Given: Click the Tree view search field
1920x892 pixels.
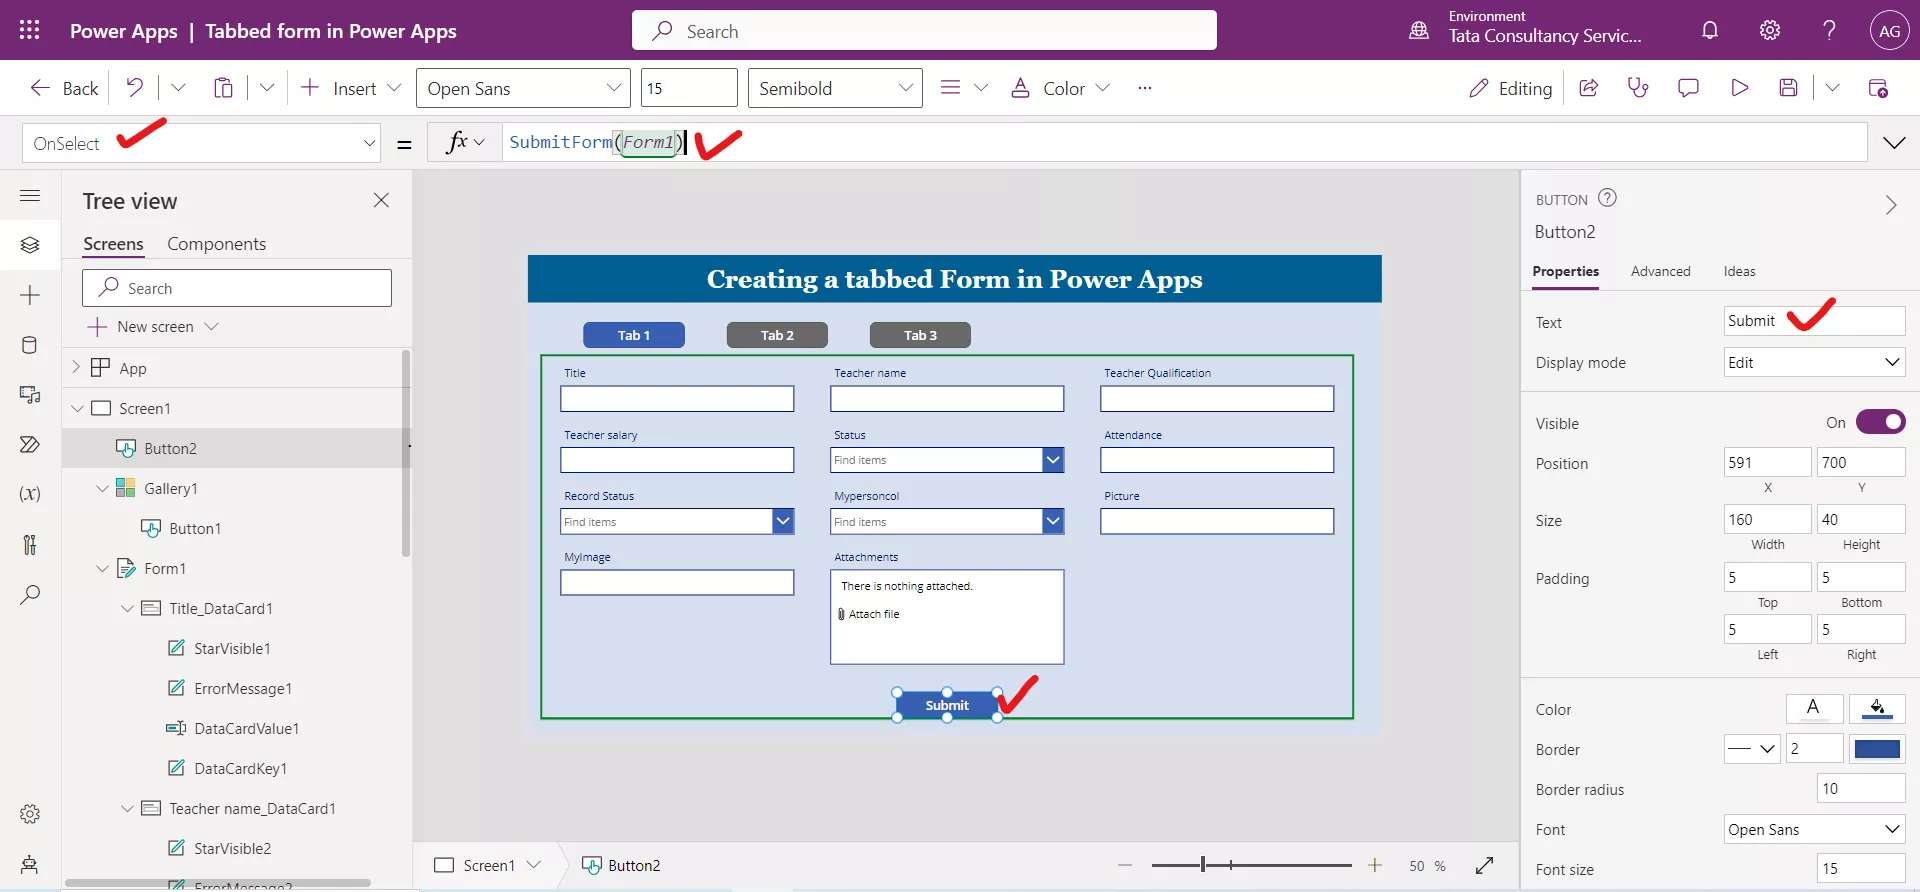Looking at the screenshot, I should [237, 288].
